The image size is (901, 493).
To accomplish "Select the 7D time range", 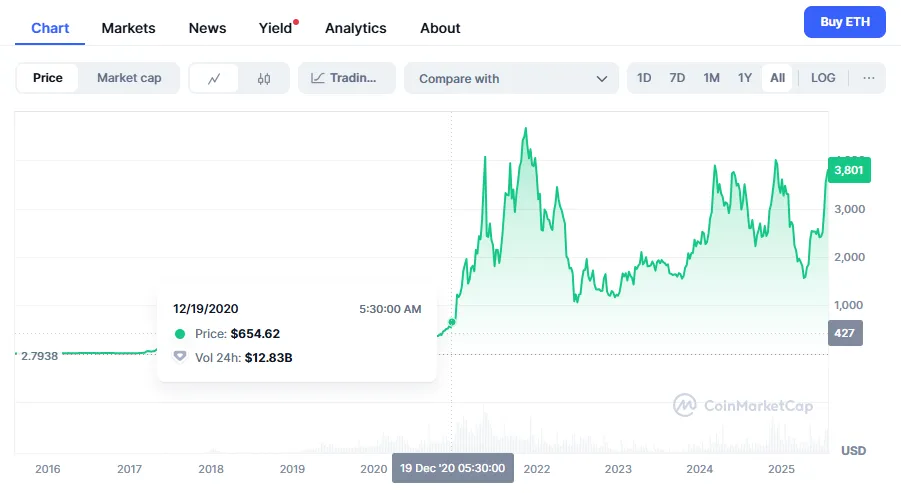I will click(x=677, y=78).
